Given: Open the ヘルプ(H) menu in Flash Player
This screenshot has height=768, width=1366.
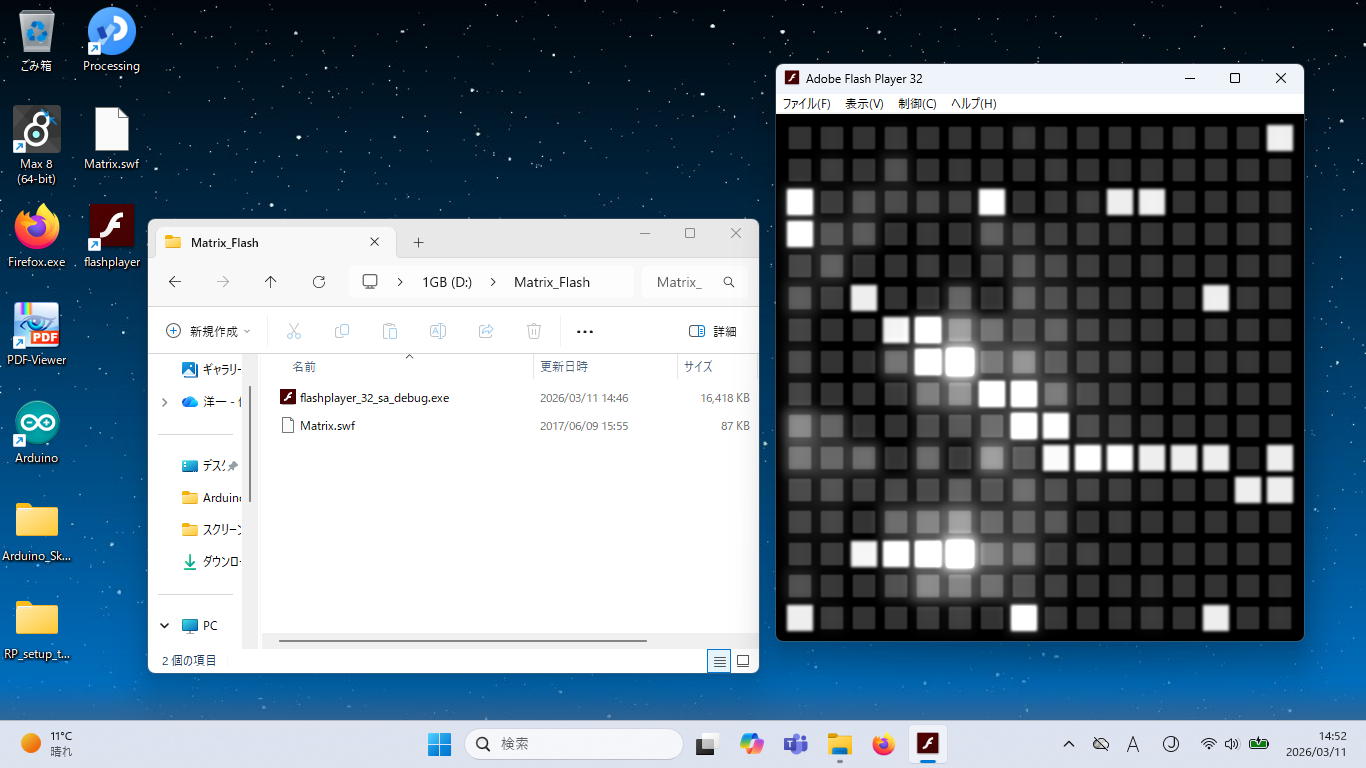Looking at the screenshot, I should pos(973,103).
